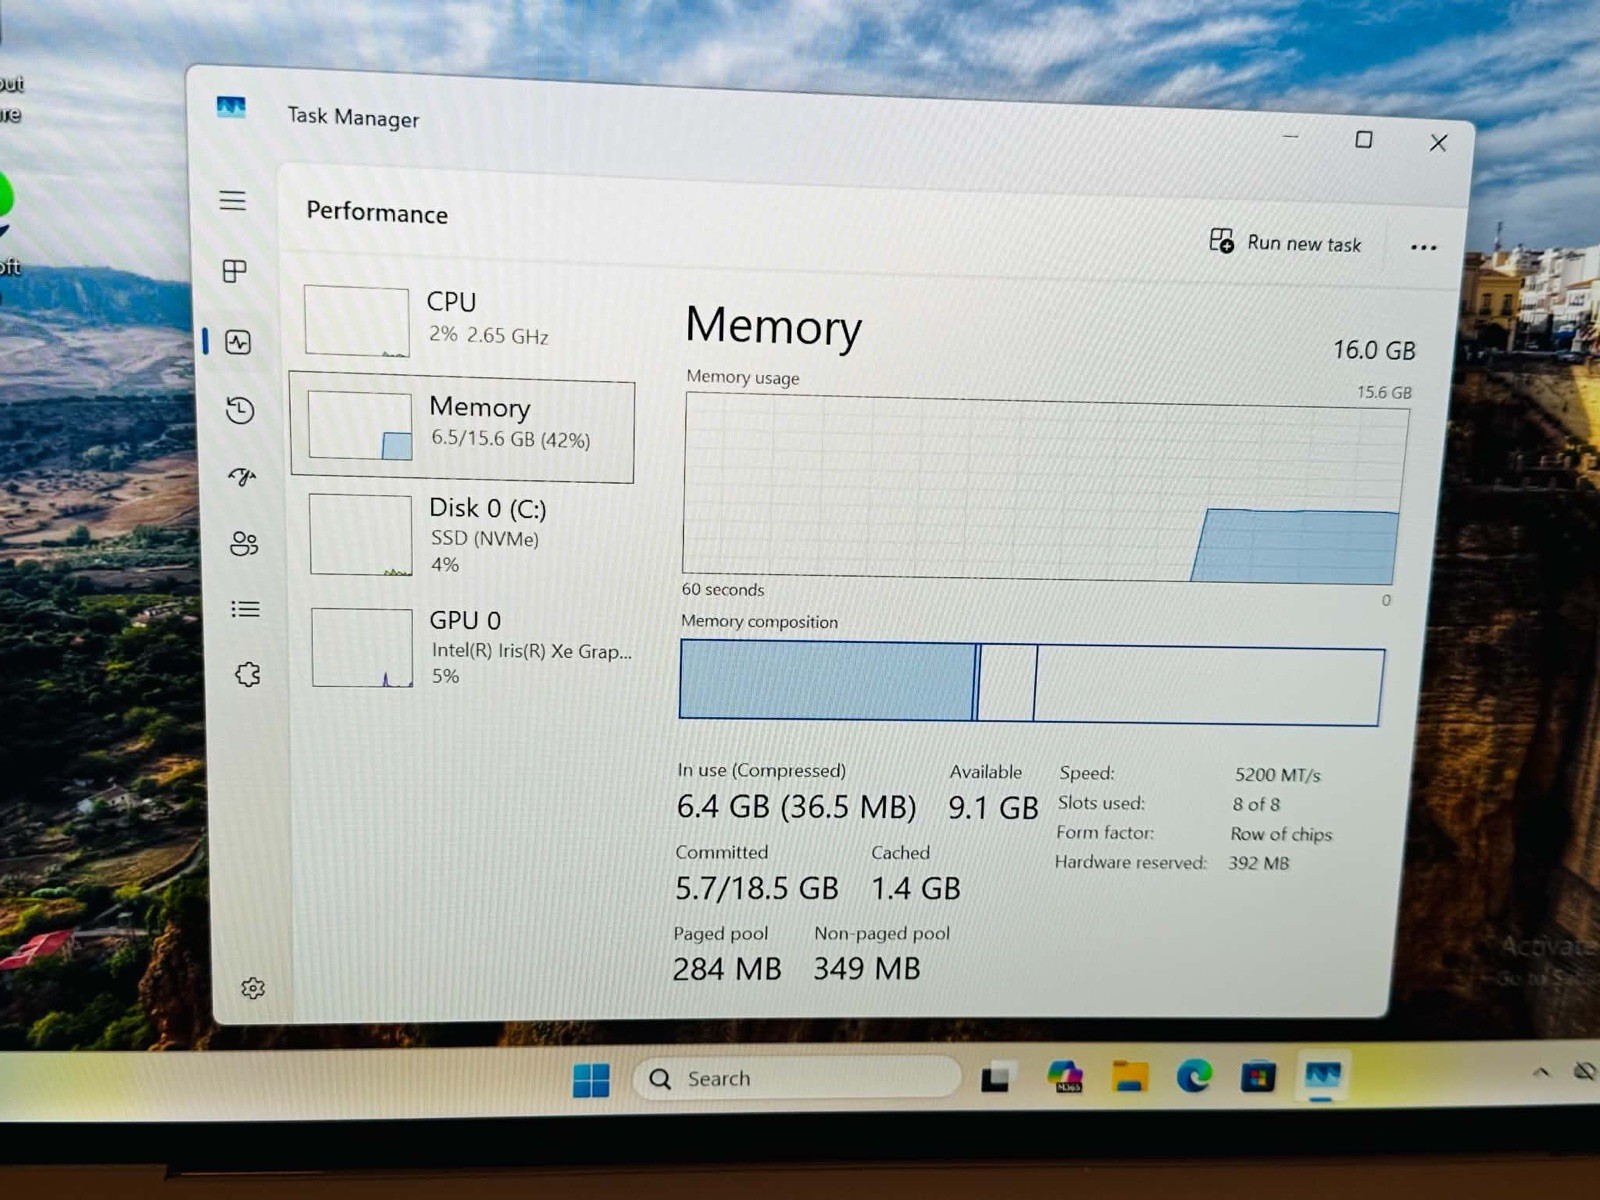
Task: Open the Users page icon
Action: [244, 543]
